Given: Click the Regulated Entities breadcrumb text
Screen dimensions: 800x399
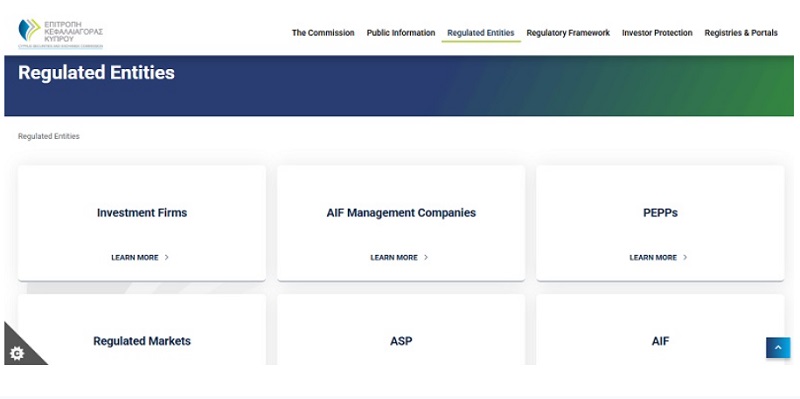Looking at the screenshot, I should coord(49,136).
